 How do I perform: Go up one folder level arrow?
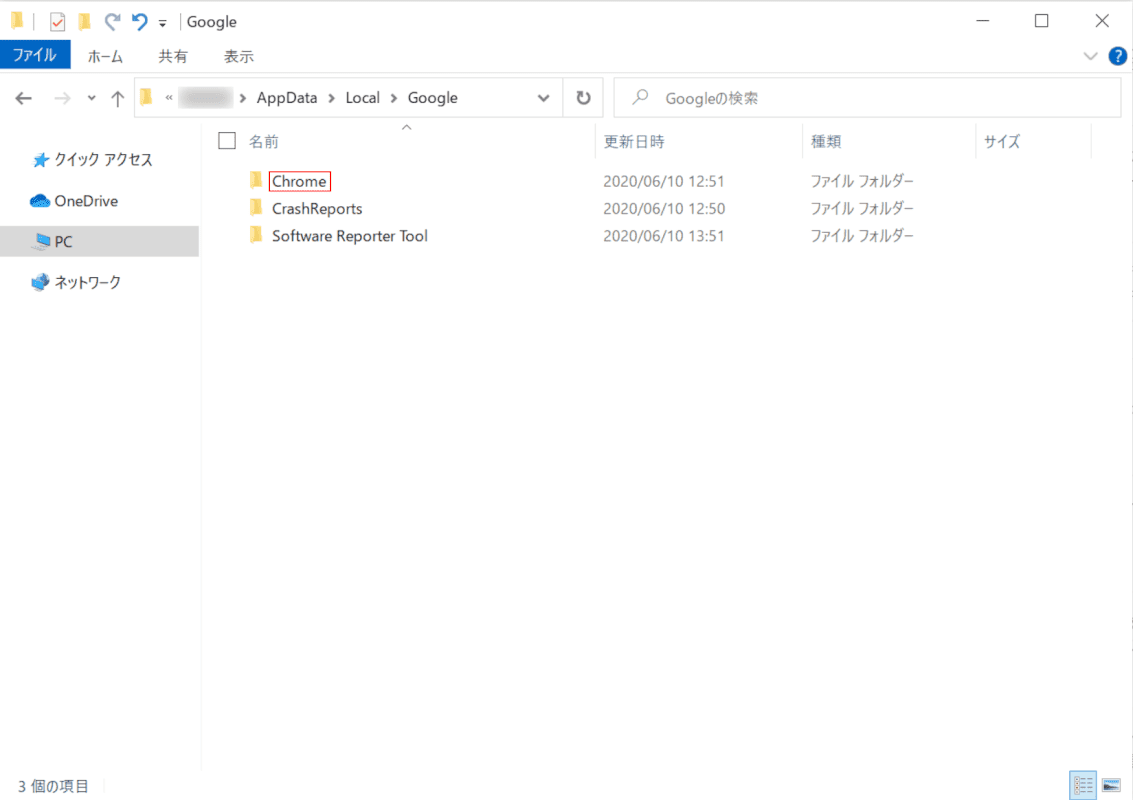point(117,98)
